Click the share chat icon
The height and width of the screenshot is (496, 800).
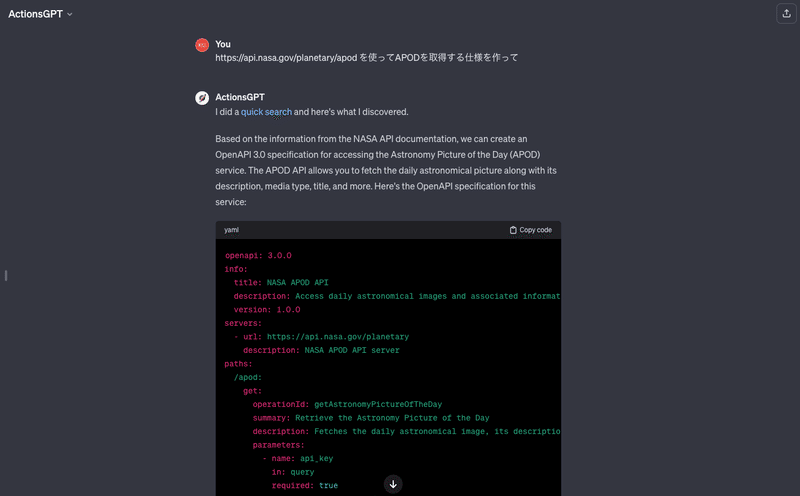(786, 14)
